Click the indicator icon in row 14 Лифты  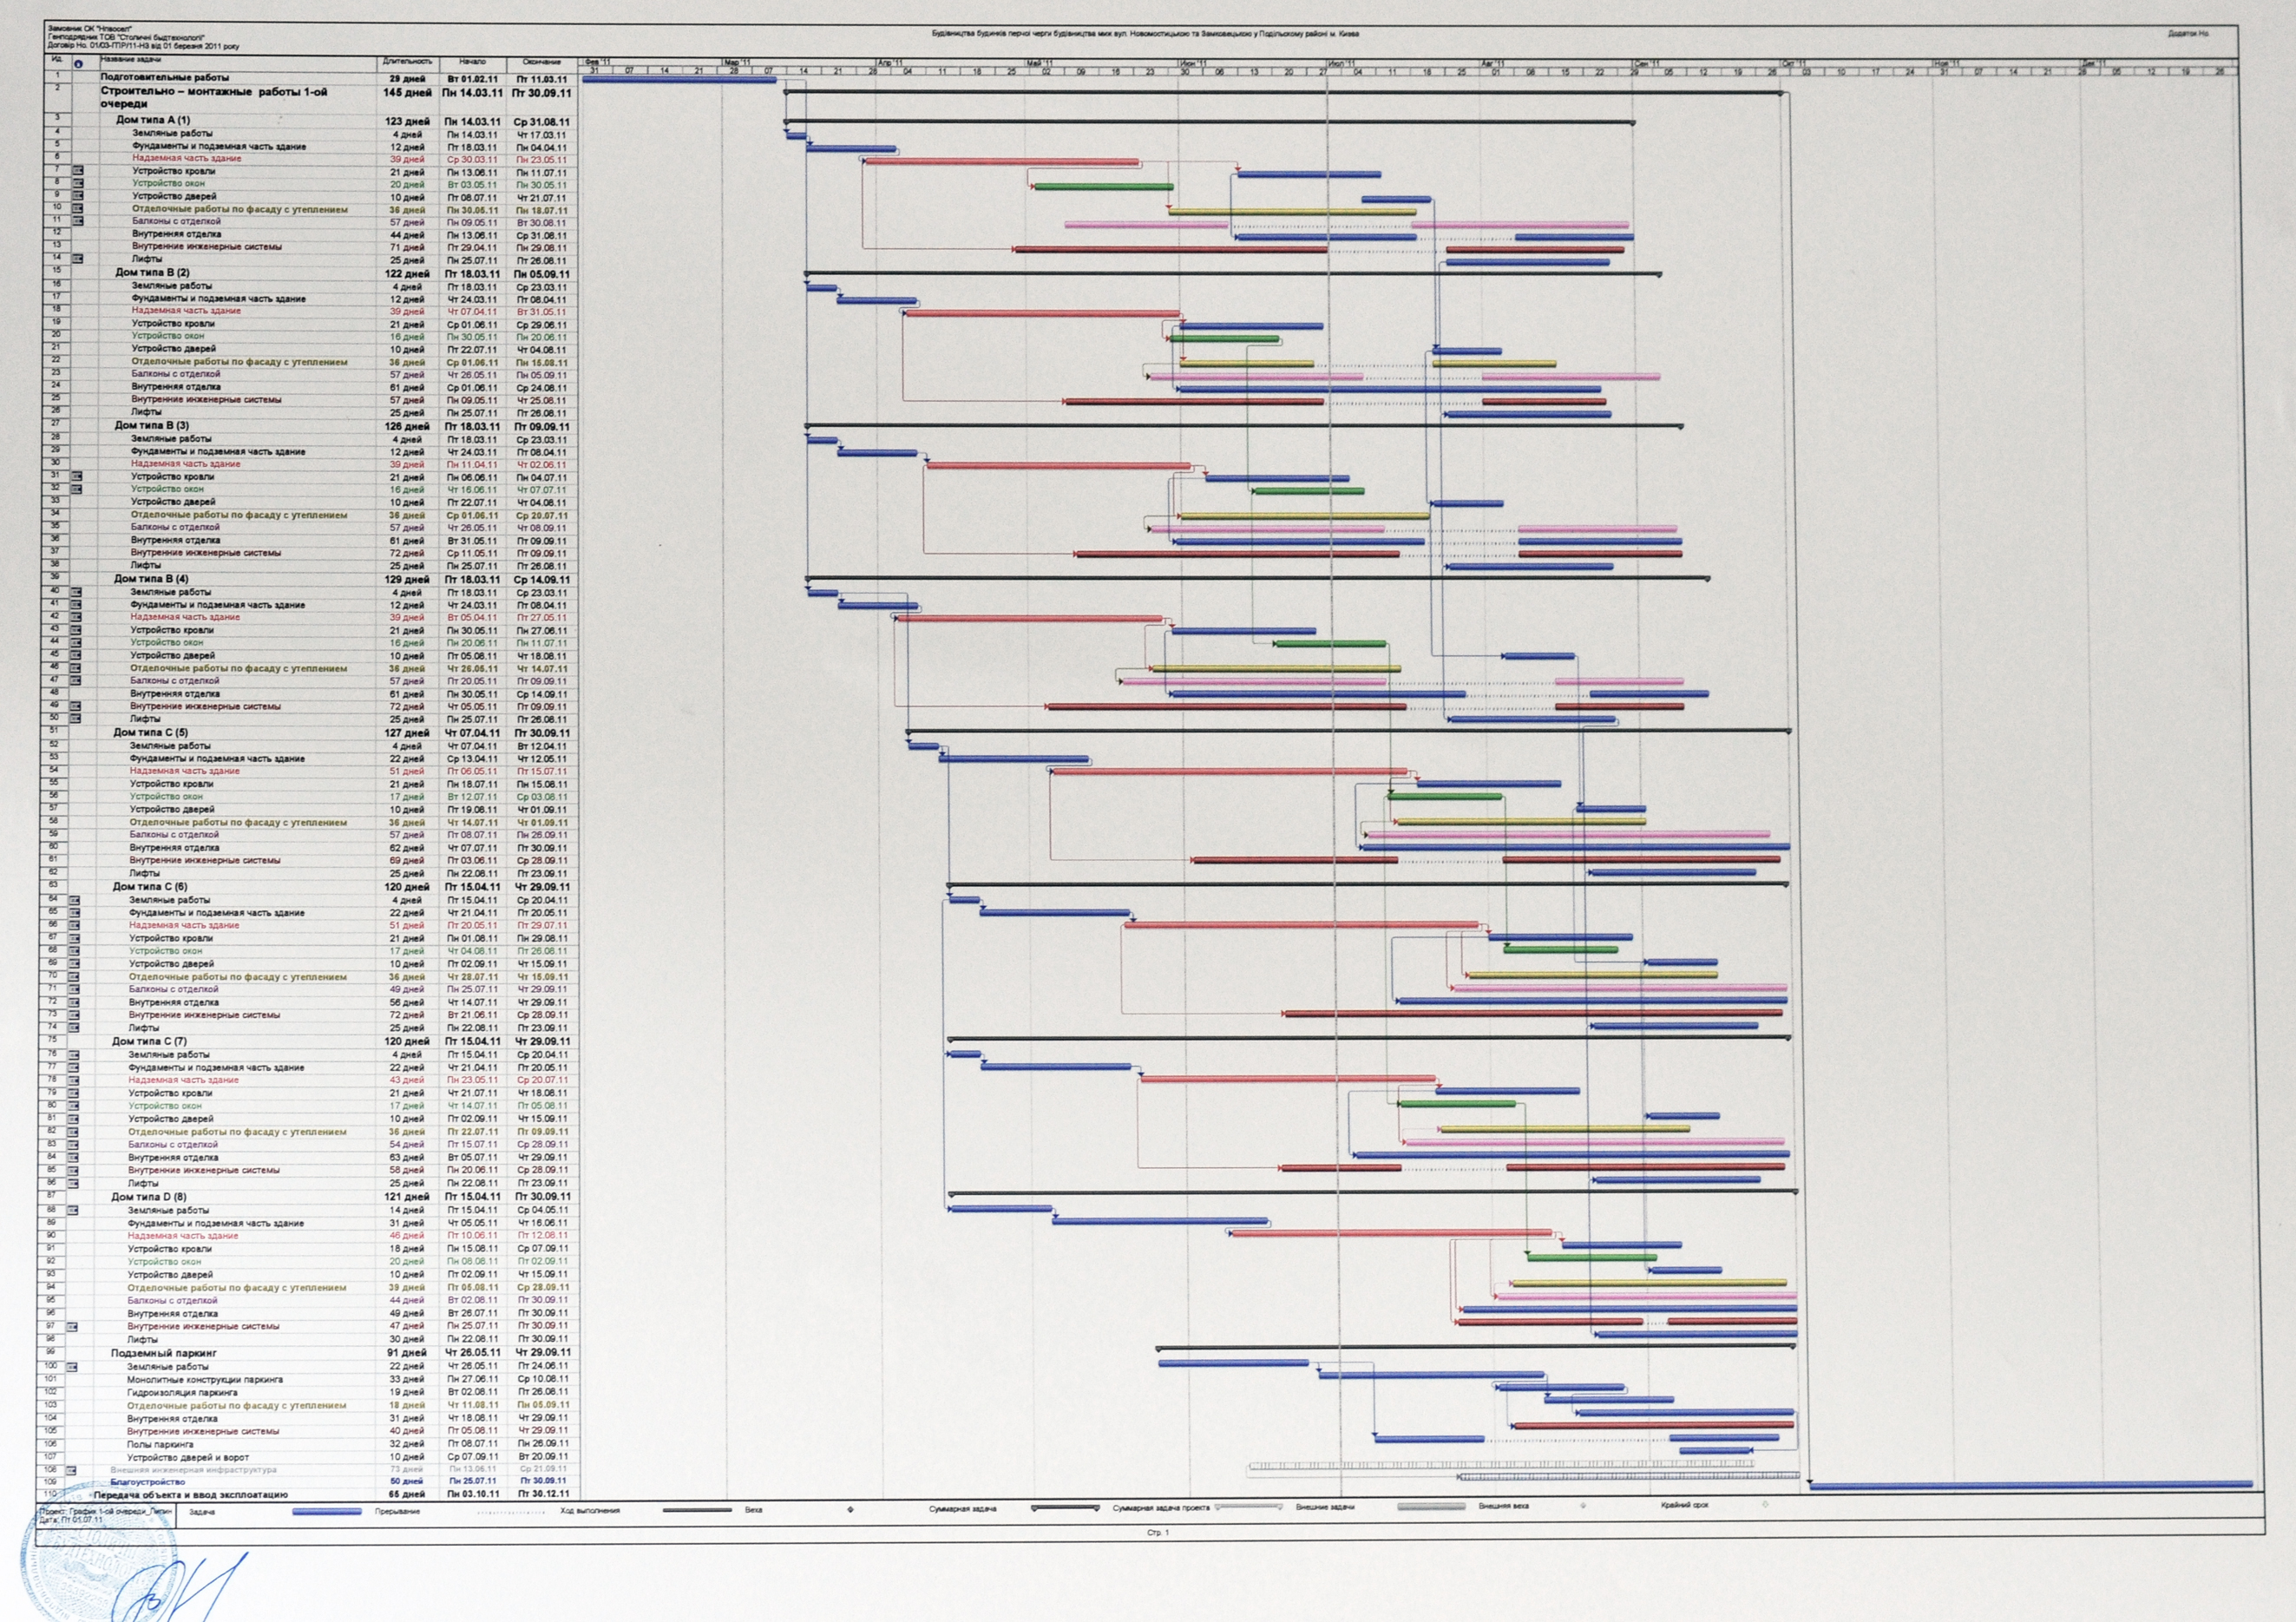(x=79, y=259)
